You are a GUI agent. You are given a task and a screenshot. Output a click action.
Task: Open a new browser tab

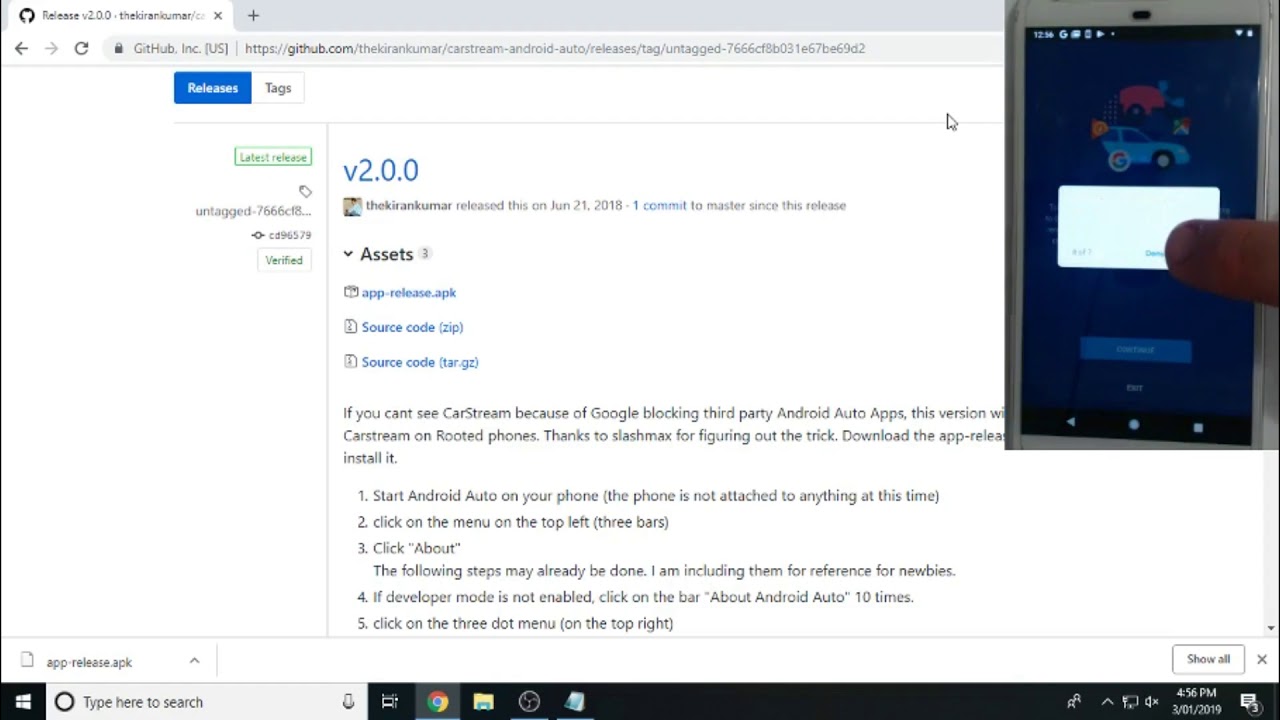pyautogui.click(x=253, y=15)
